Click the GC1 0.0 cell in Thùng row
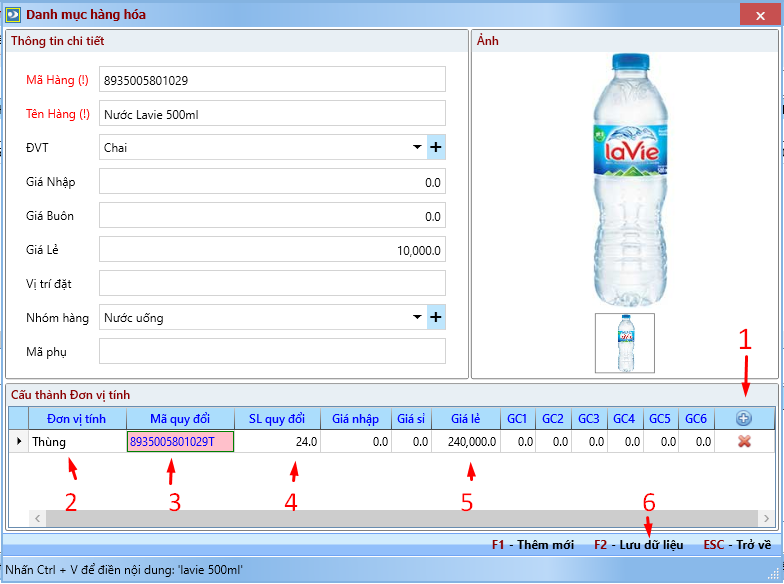 [x=518, y=442]
